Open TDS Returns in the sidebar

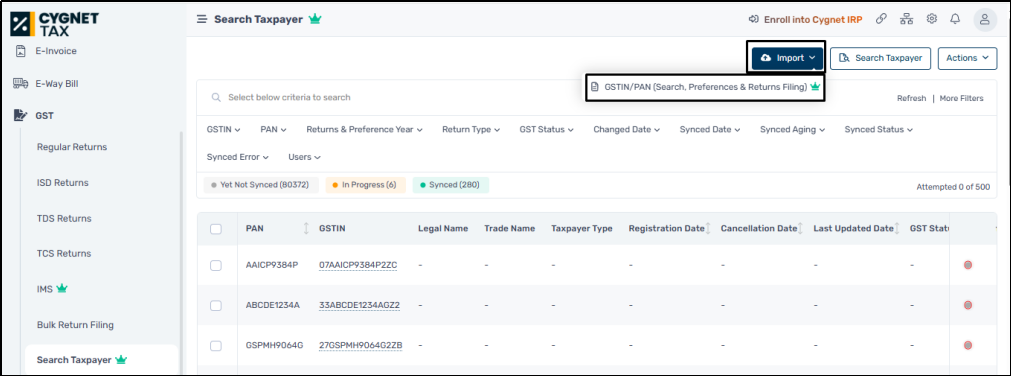[64, 218]
